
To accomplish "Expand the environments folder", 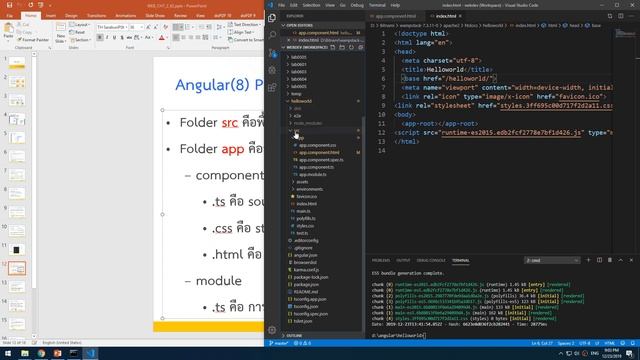I will coord(309,189).
